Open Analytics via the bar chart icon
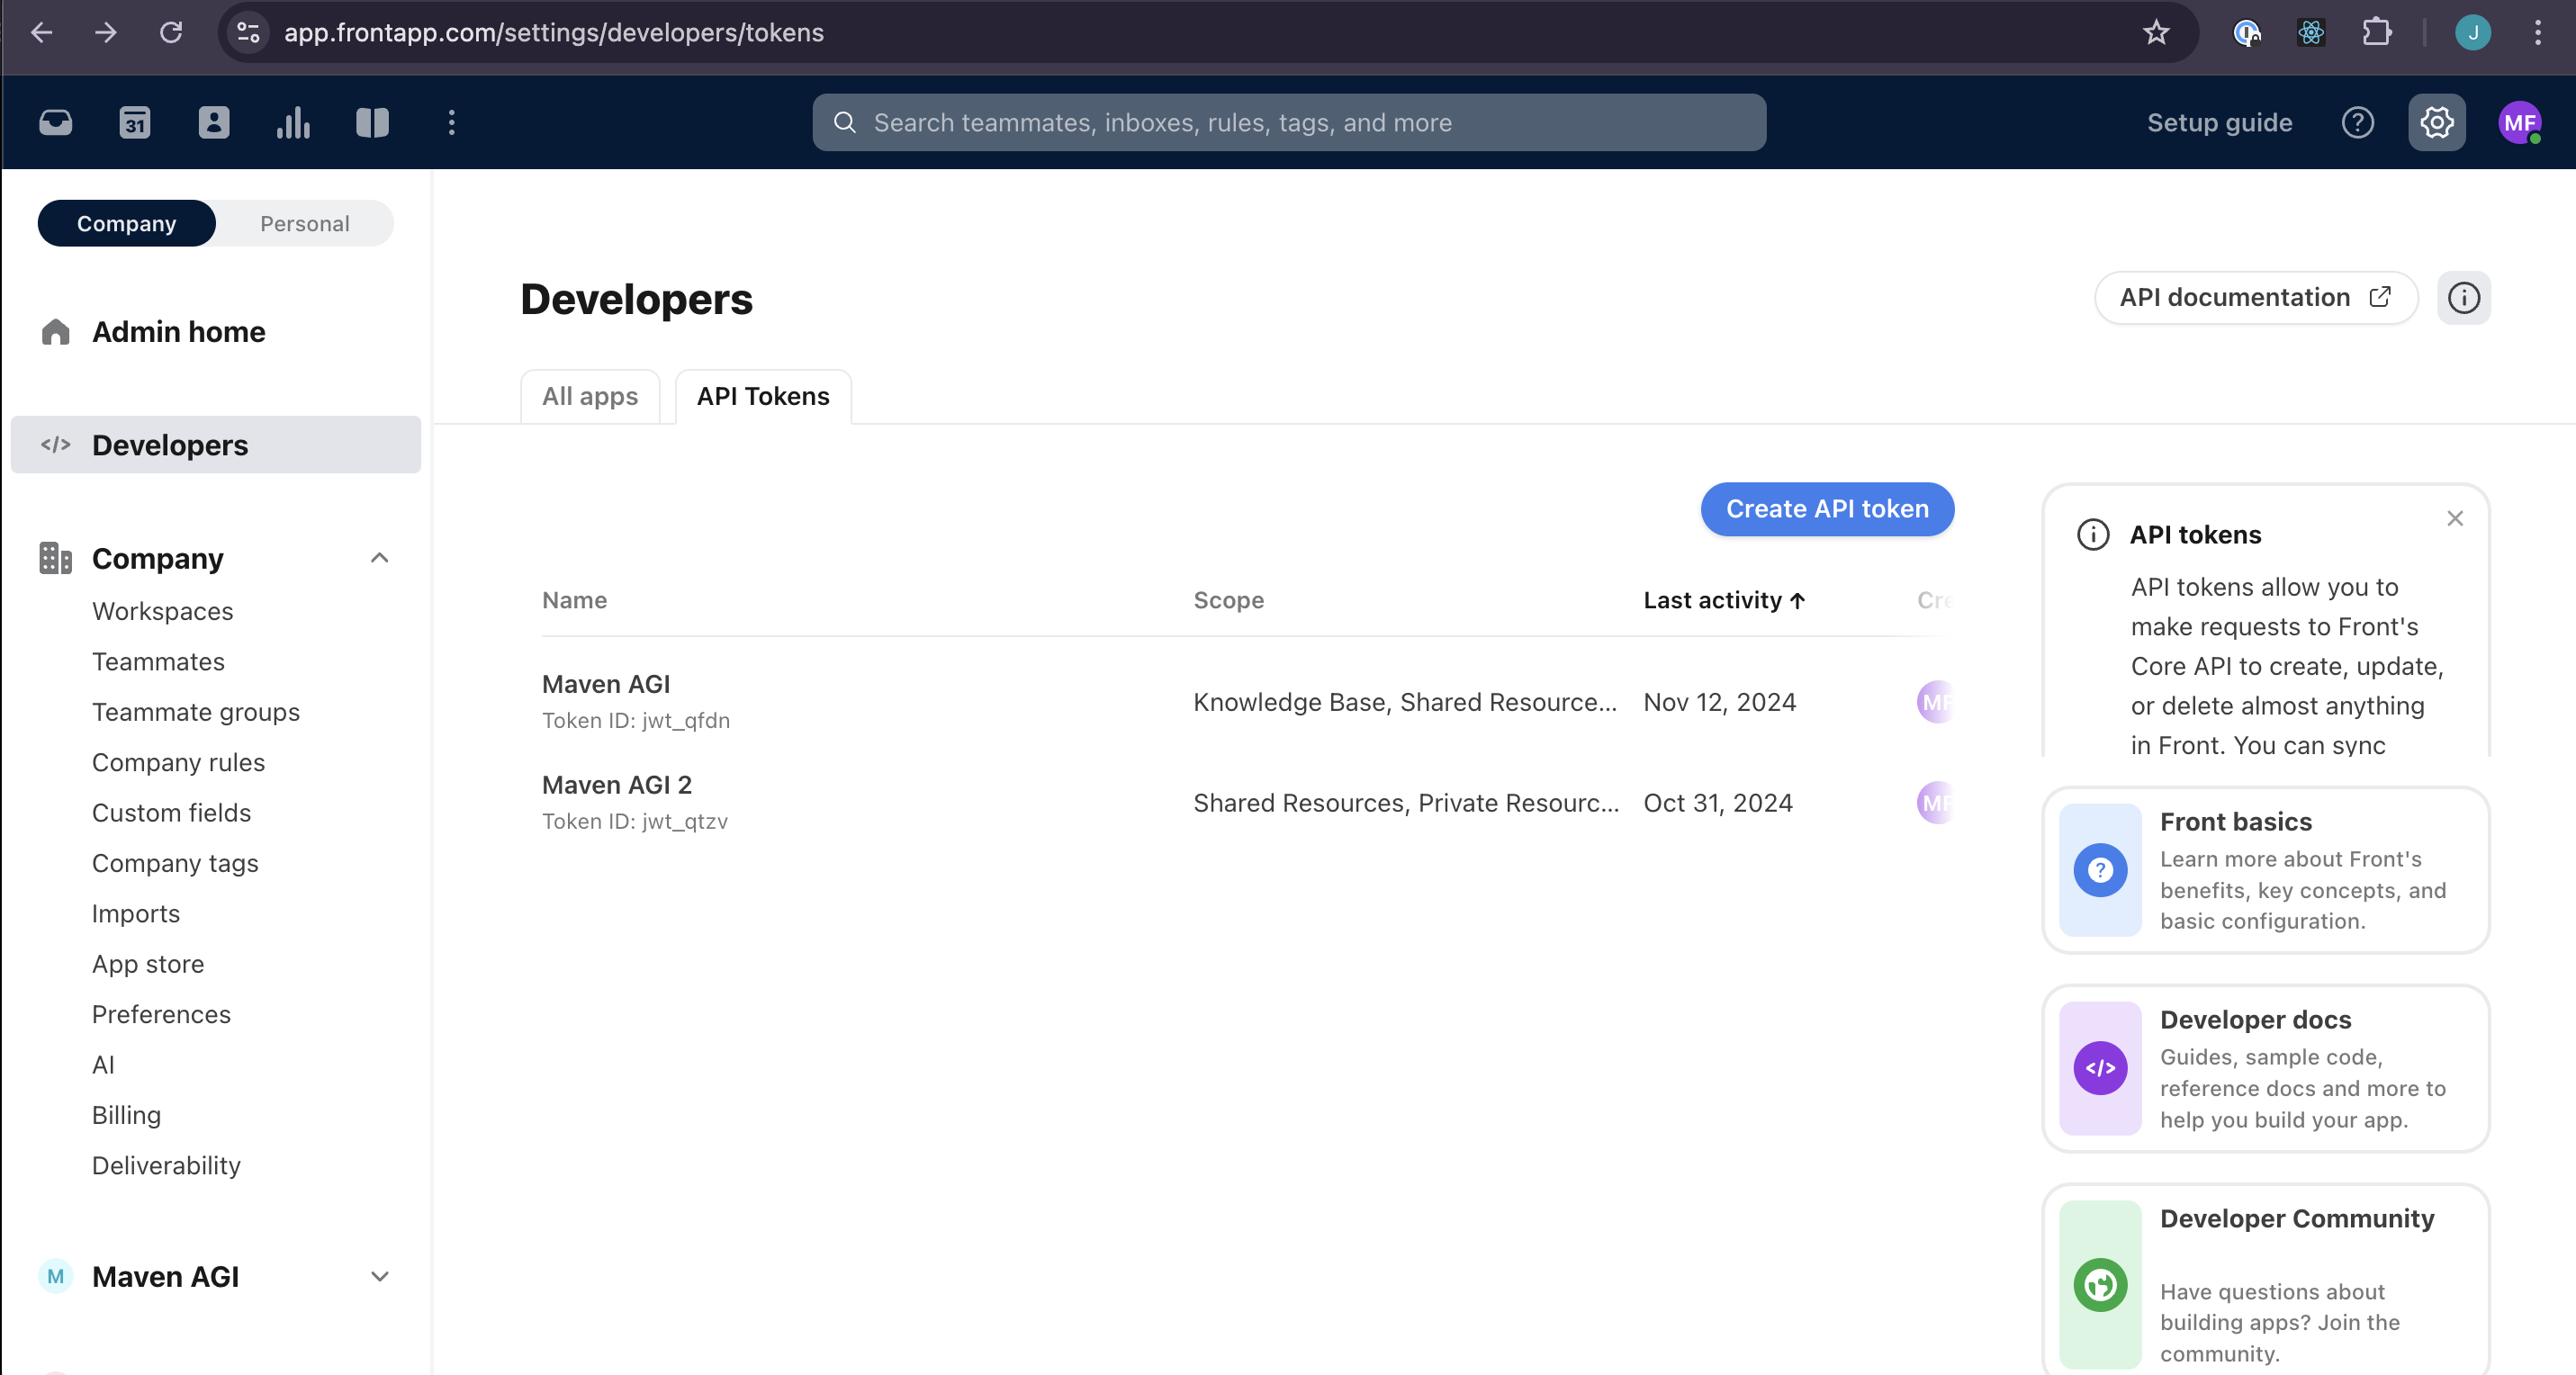 pos(293,122)
